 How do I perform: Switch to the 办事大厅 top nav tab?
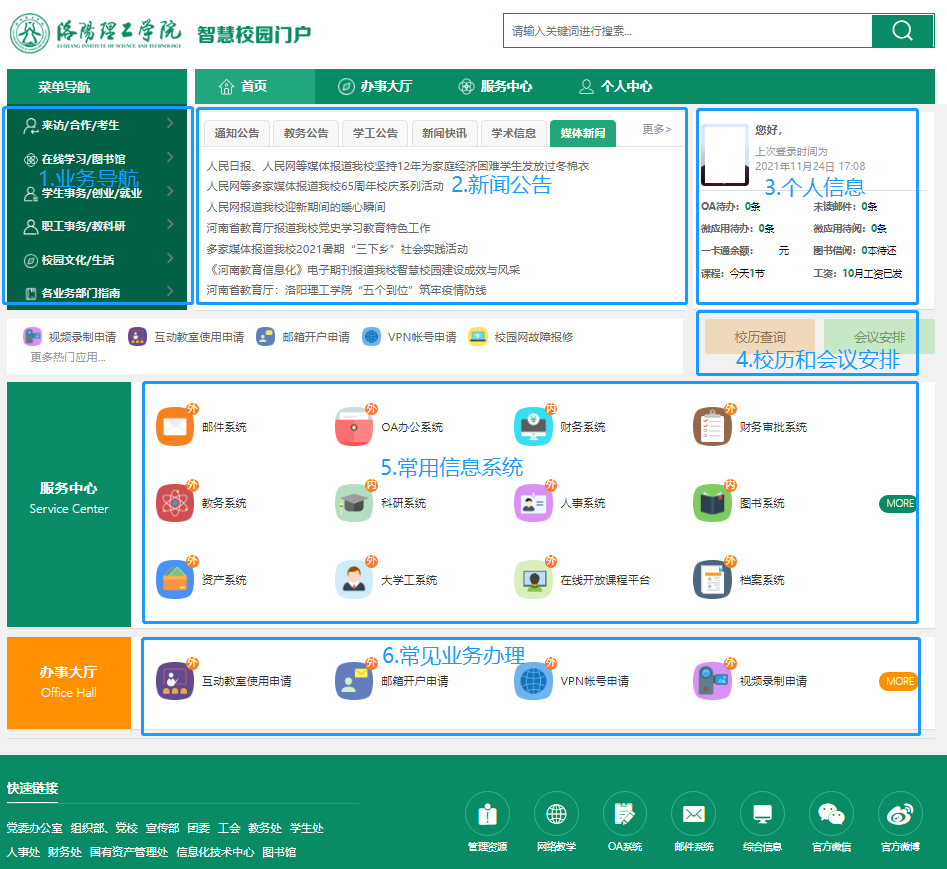coord(375,87)
